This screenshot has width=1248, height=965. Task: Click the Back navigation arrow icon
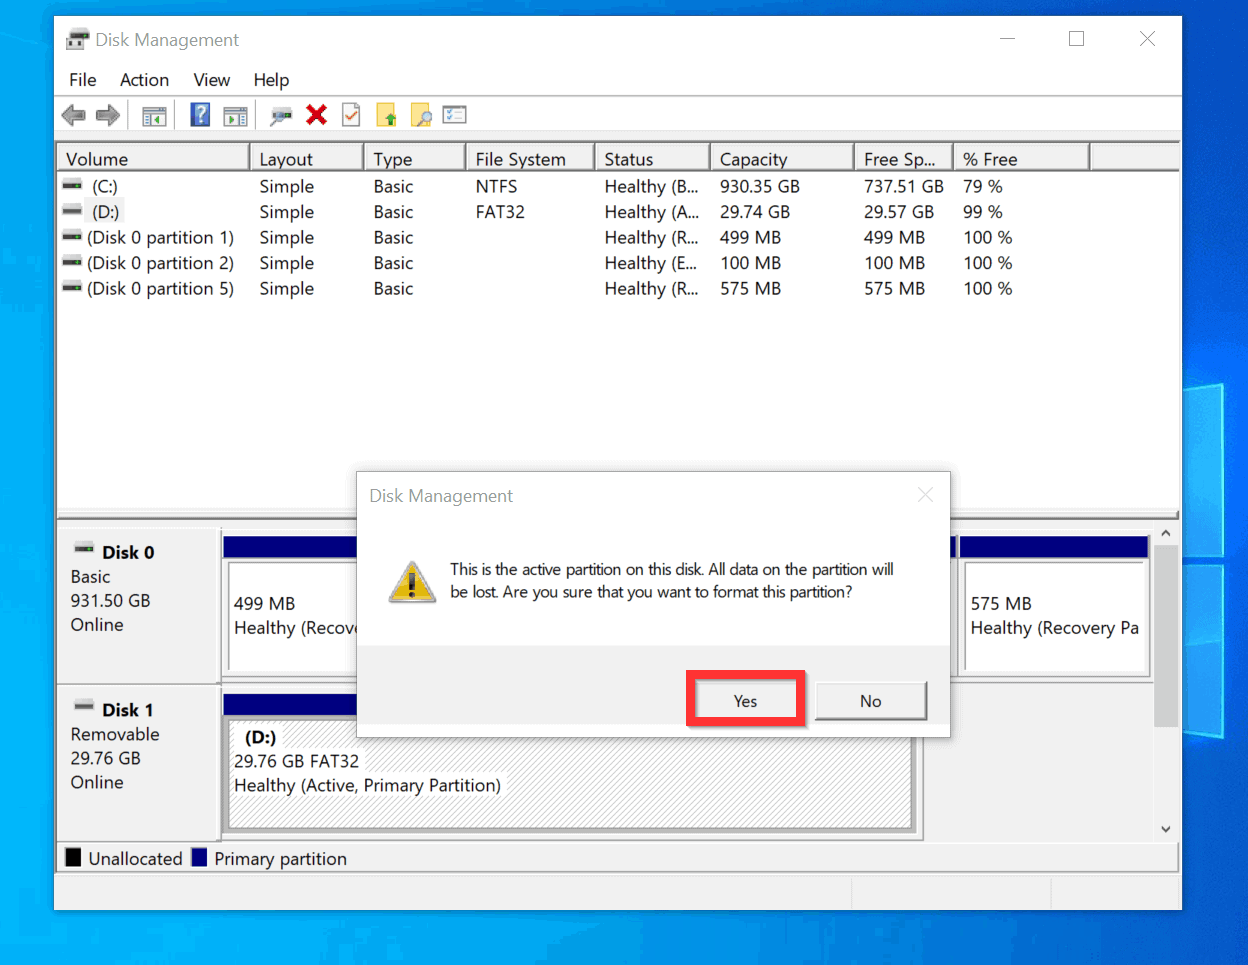[73, 115]
